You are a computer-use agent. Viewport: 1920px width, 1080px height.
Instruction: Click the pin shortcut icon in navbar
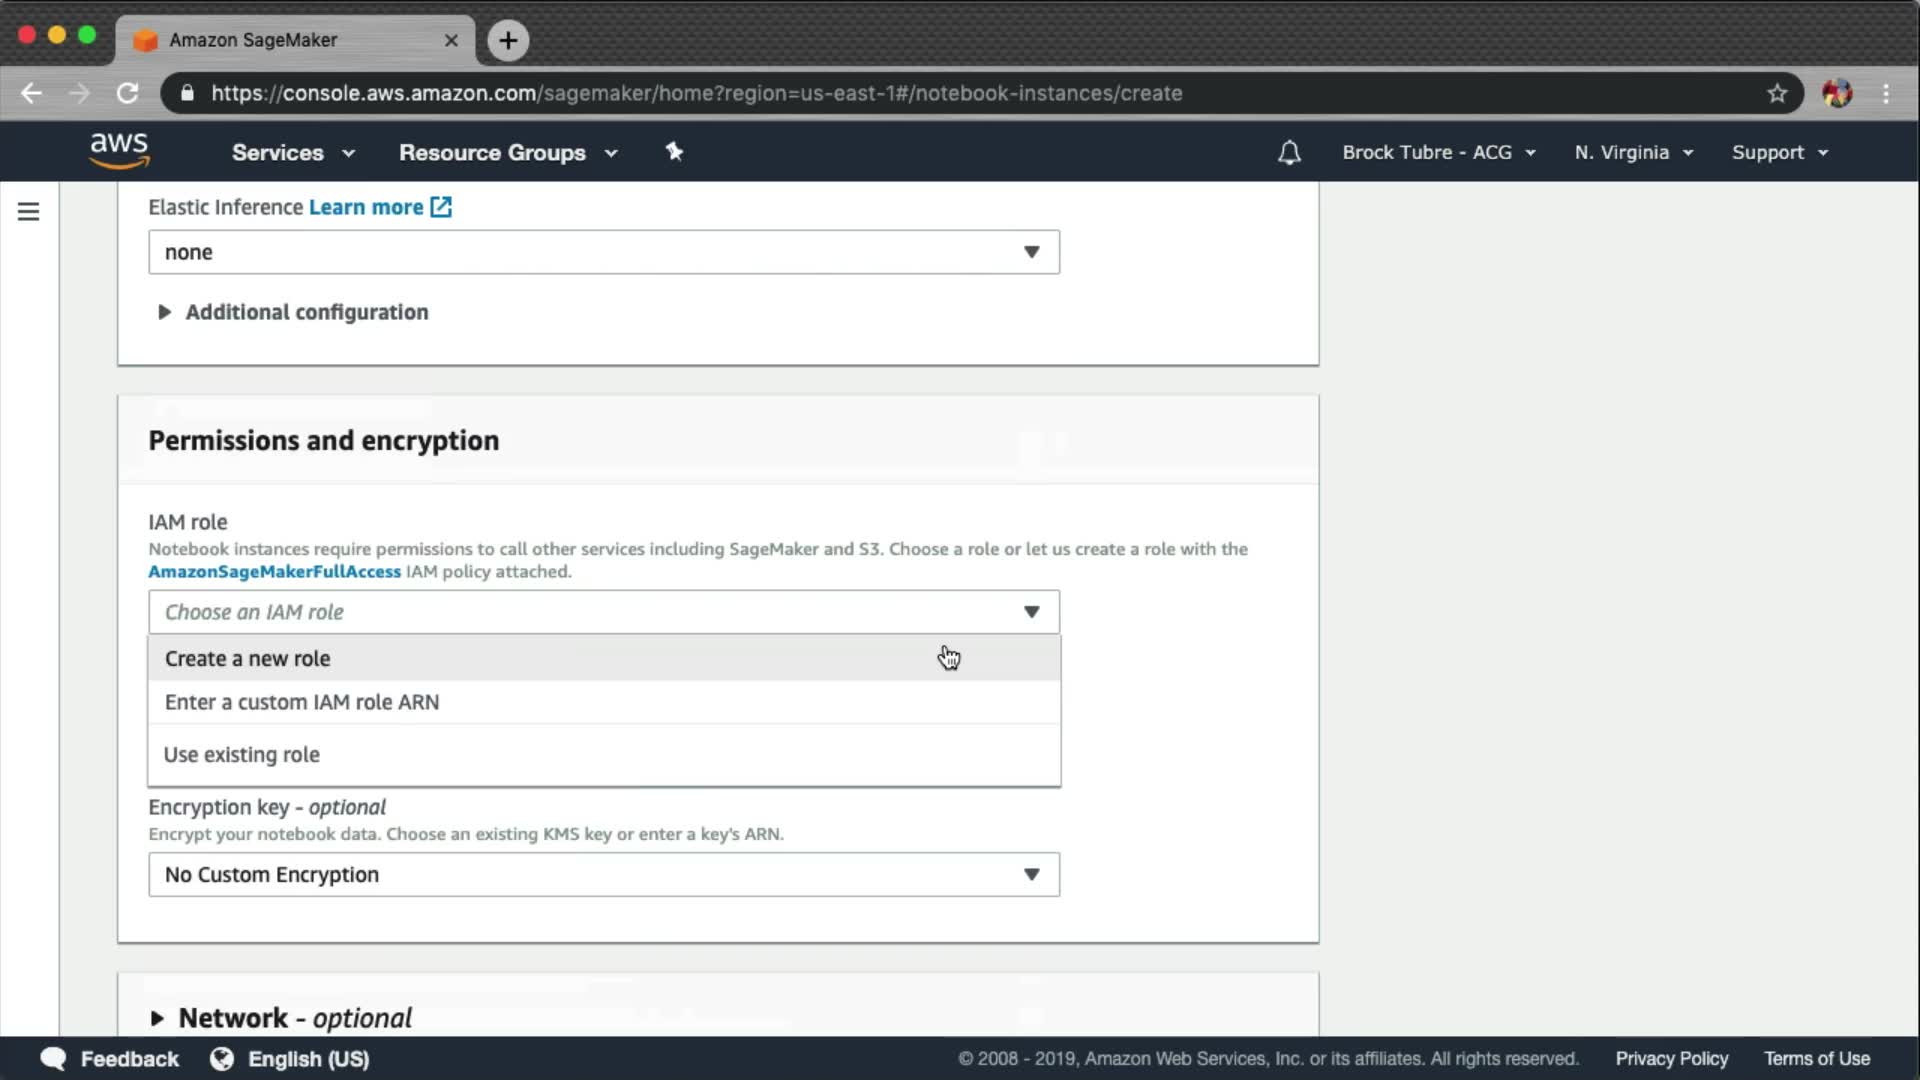(x=674, y=152)
